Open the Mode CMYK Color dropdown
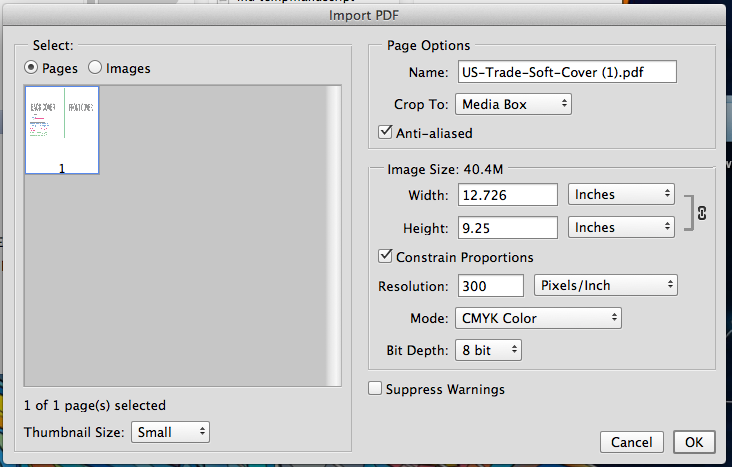This screenshot has width=732, height=467. point(538,318)
